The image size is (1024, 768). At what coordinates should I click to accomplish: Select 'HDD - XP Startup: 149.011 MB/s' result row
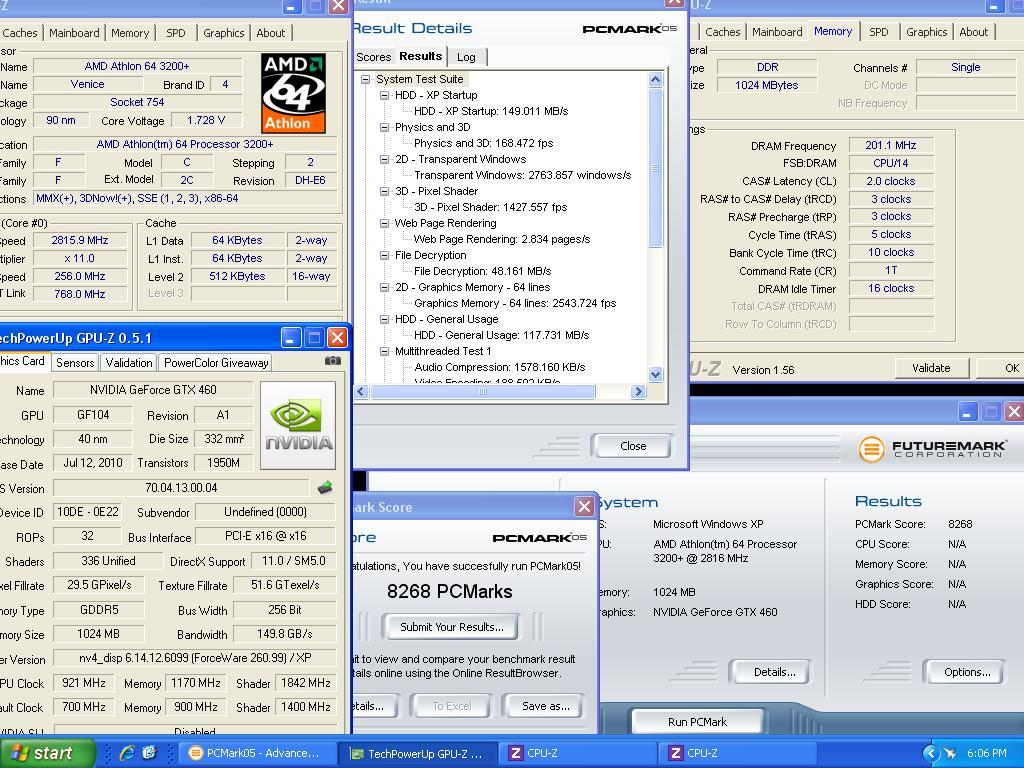point(491,111)
